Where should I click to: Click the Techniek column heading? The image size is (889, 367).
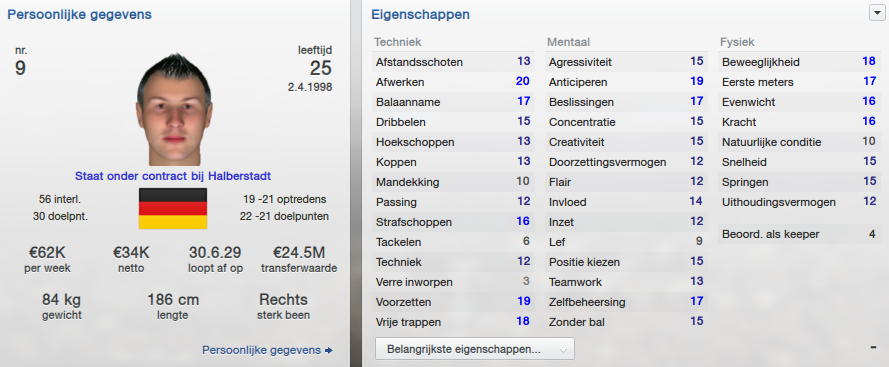(x=397, y=42)
